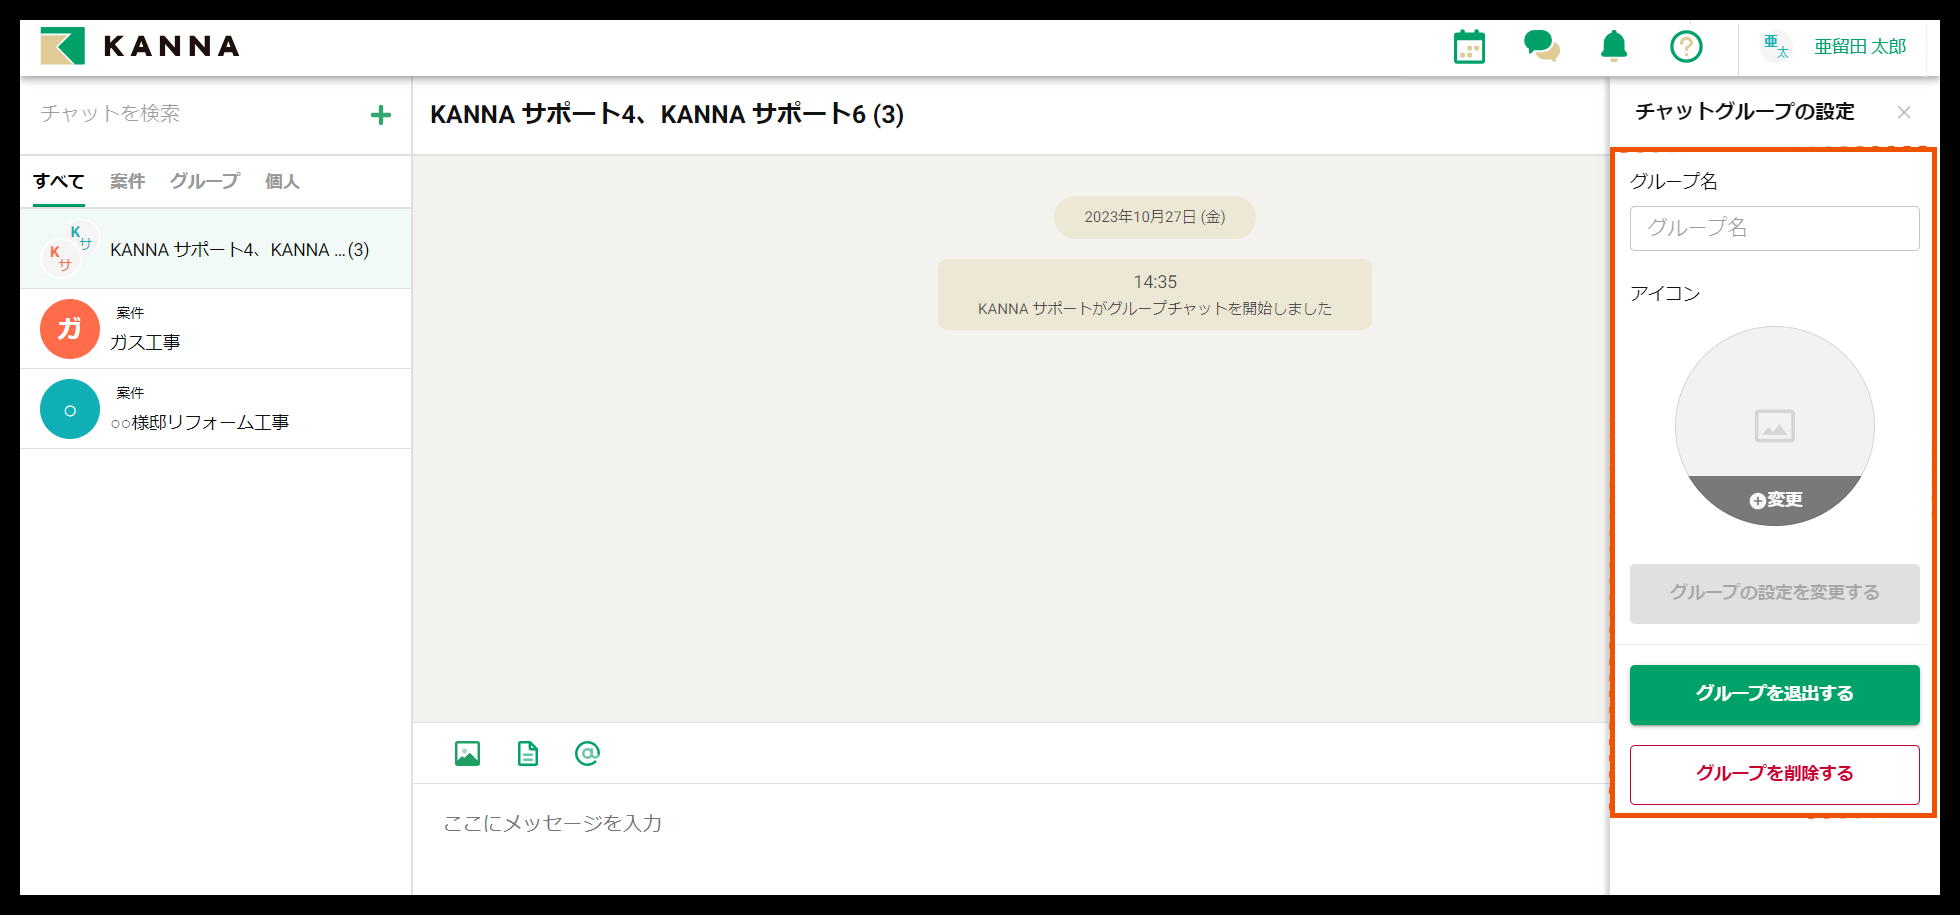This screenshot has width=1960, height=915.
Task: Select the 個人 tab
Action: point(282,181)
